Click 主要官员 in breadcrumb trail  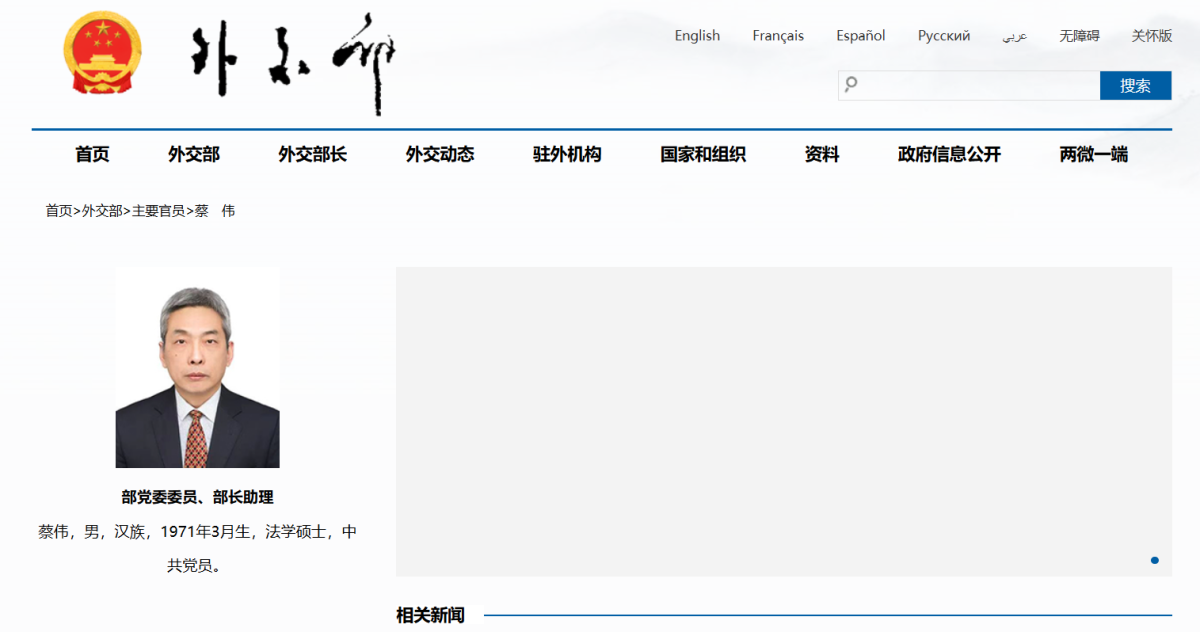(158, 211)
